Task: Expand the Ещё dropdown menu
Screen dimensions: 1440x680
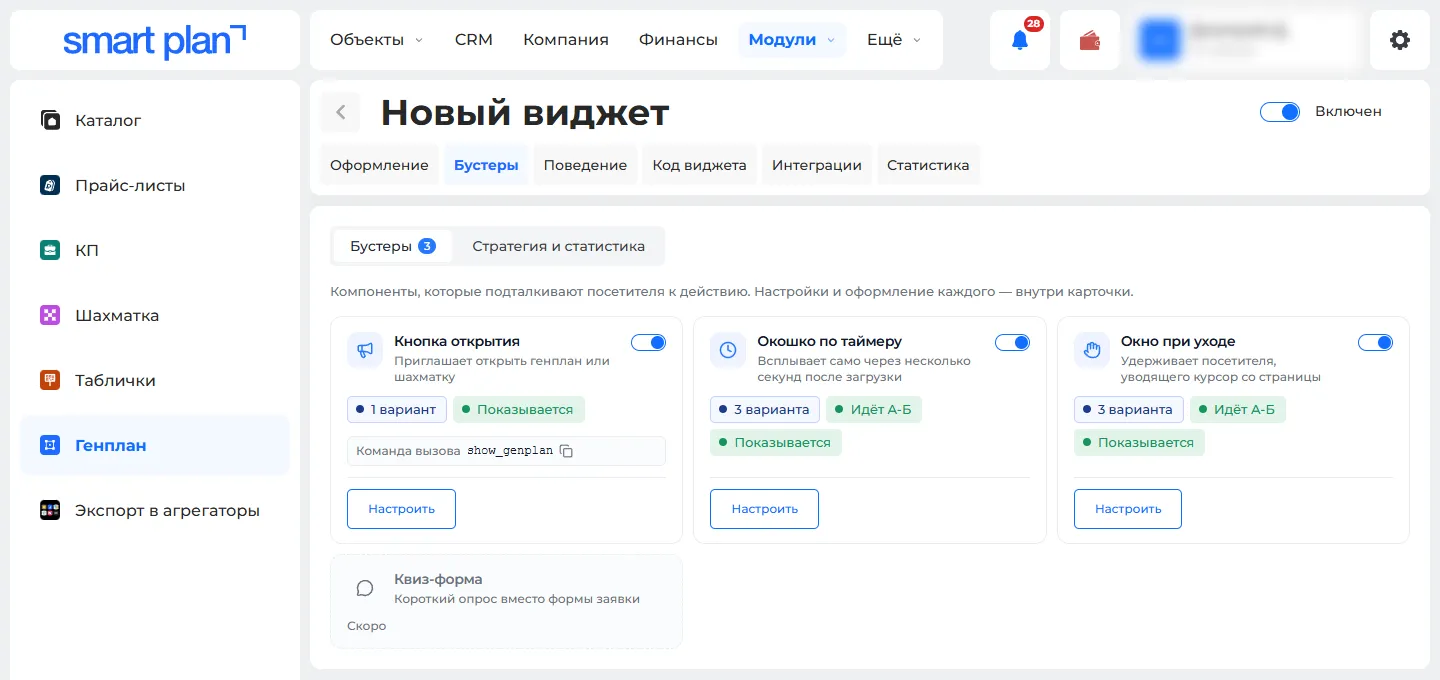Action: (893, 40)
